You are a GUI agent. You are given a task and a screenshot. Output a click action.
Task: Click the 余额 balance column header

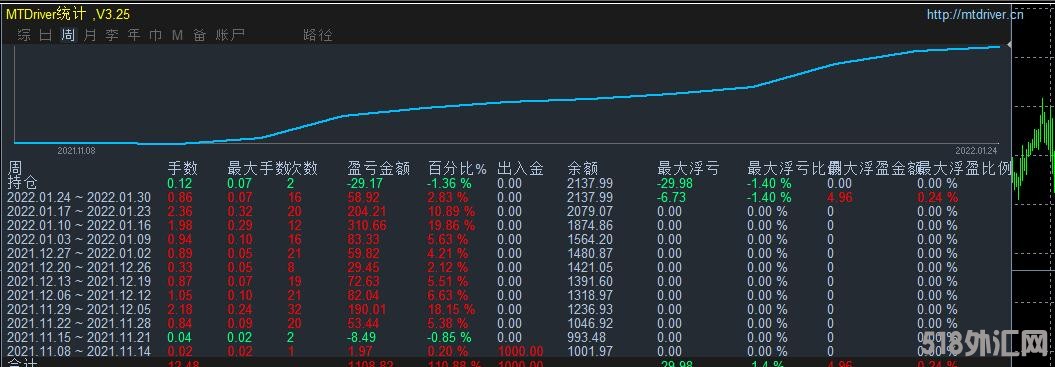(583, 168)
